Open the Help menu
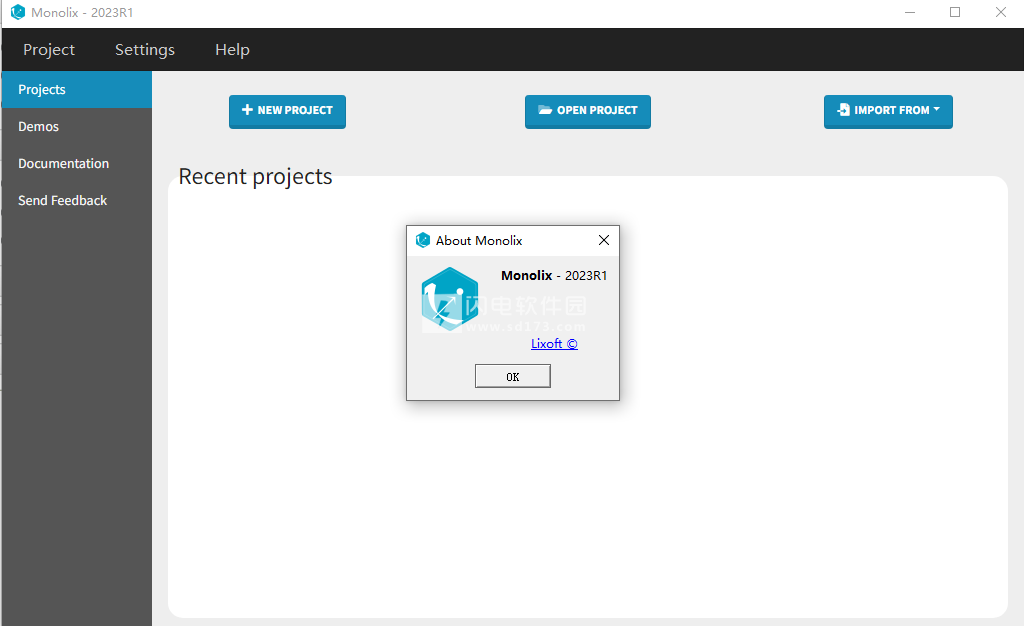1024x626 pixels. coord(232,50)
